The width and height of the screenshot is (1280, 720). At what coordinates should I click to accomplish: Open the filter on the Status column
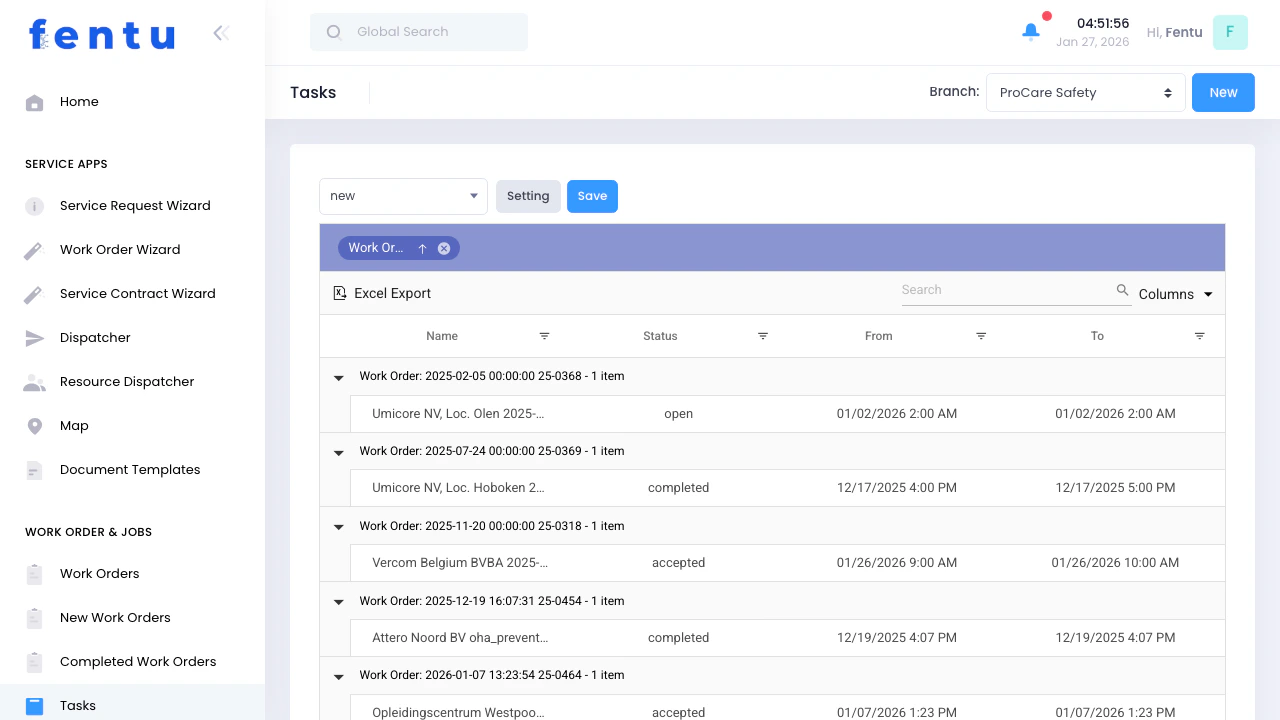click(763, 336)
